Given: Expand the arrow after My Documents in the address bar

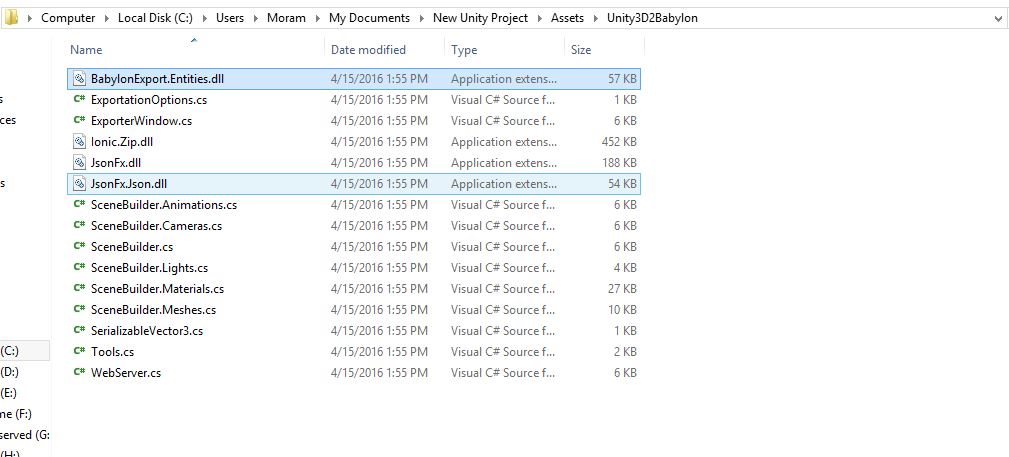Looking at the screenshot, I should [421, 19].
